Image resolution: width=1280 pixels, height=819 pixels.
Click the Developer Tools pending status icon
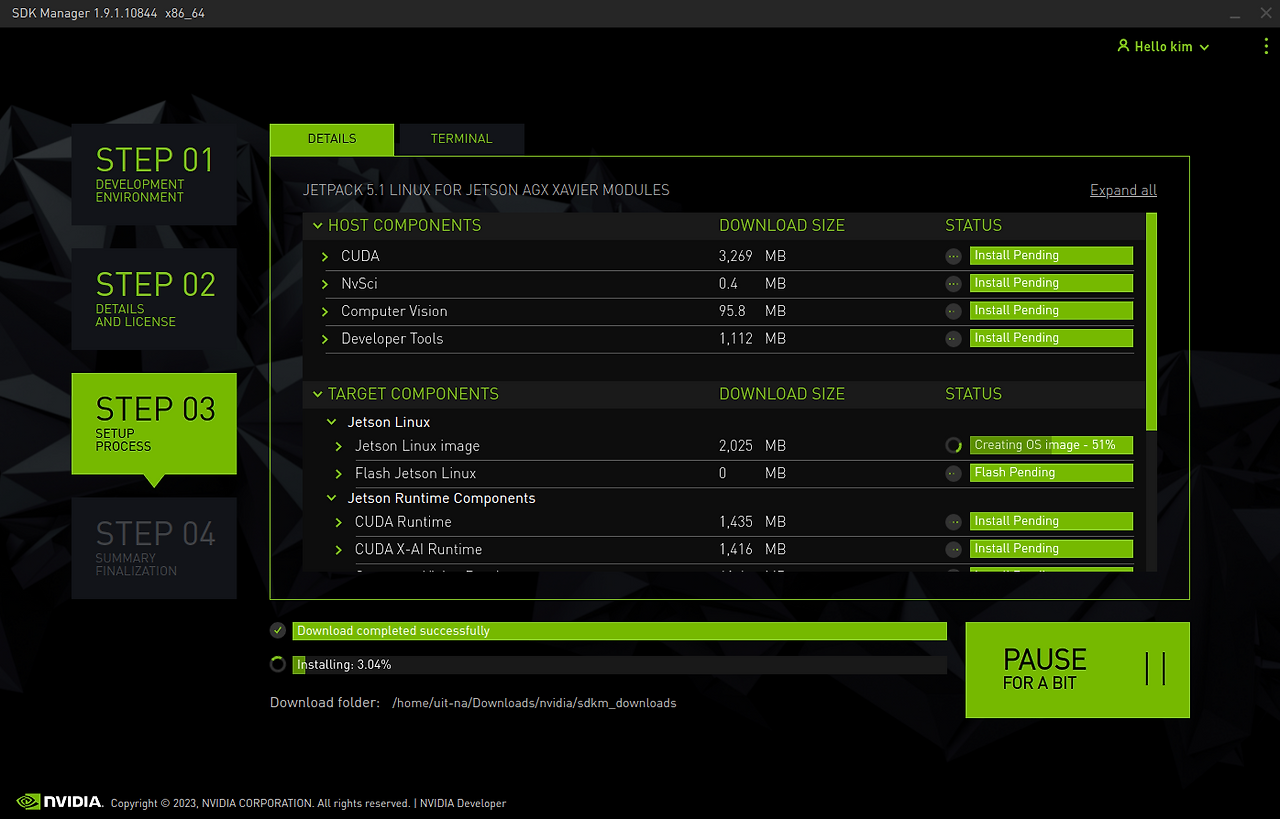point(953,338)
